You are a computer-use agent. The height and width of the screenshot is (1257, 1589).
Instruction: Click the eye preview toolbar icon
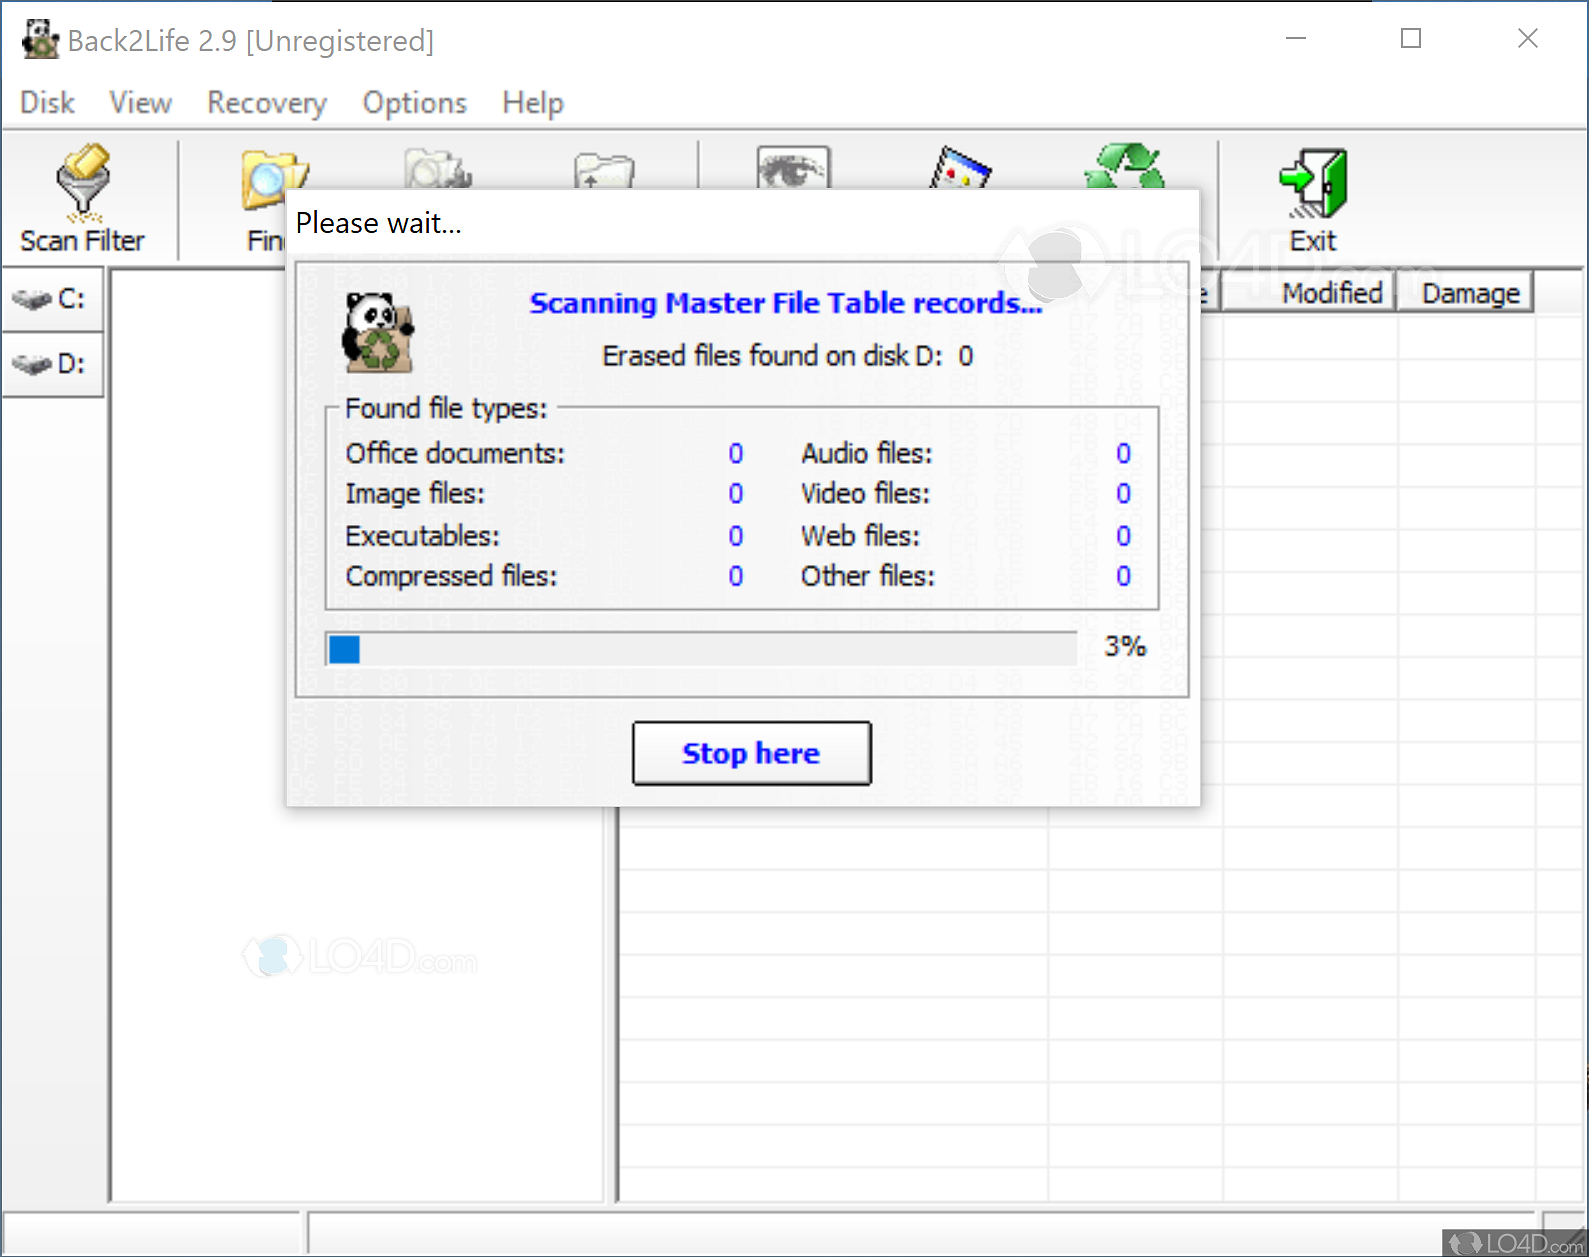point(793,168)
